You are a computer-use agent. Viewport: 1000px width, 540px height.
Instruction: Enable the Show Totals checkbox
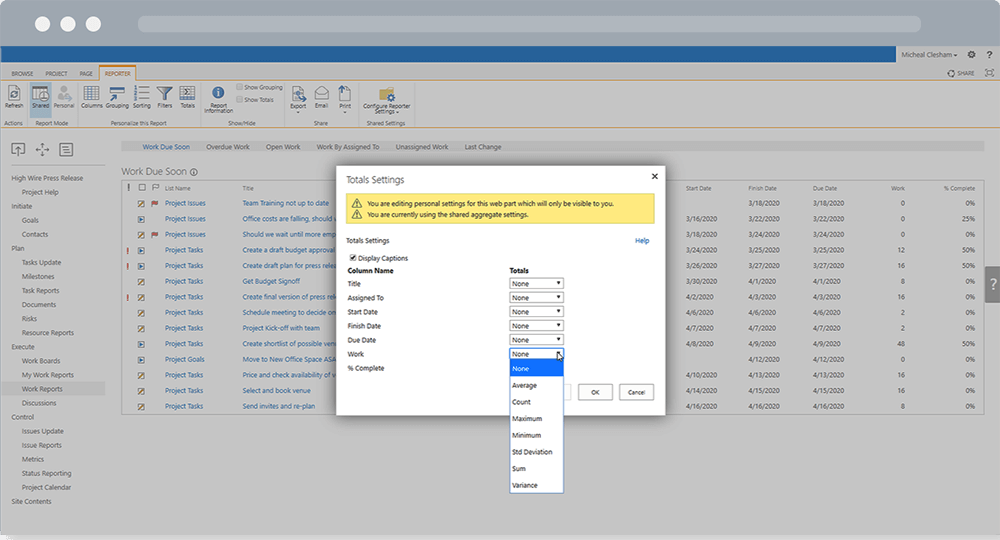[239, 100]
